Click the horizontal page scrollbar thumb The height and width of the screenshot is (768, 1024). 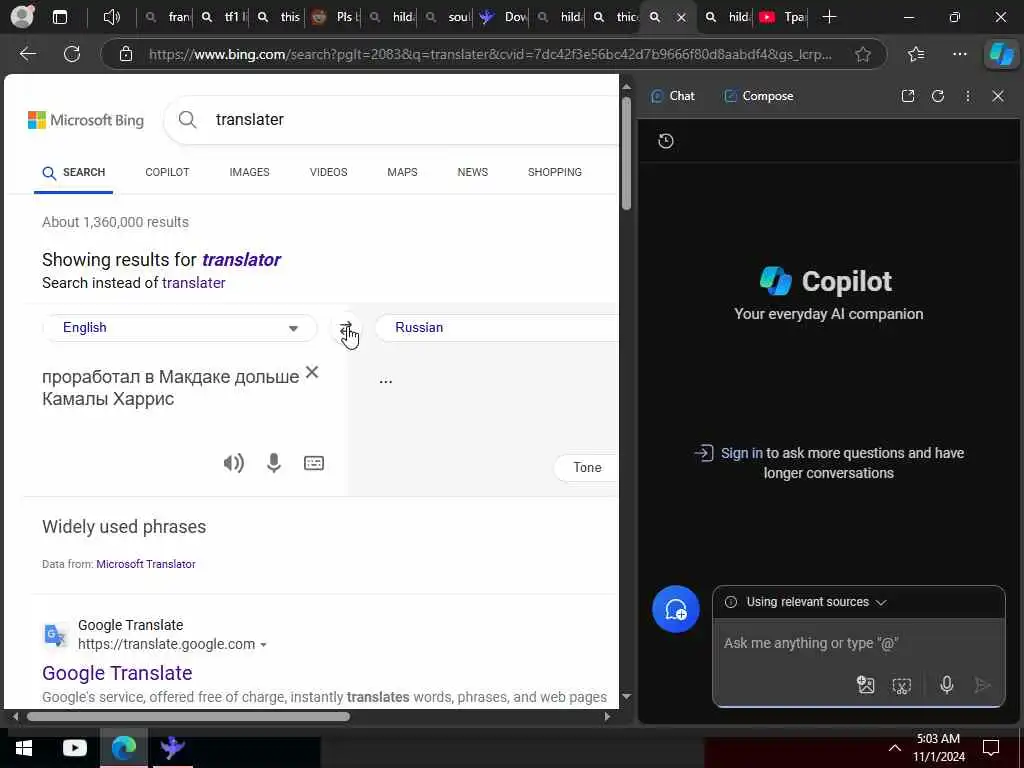click(x=188, y=716)
